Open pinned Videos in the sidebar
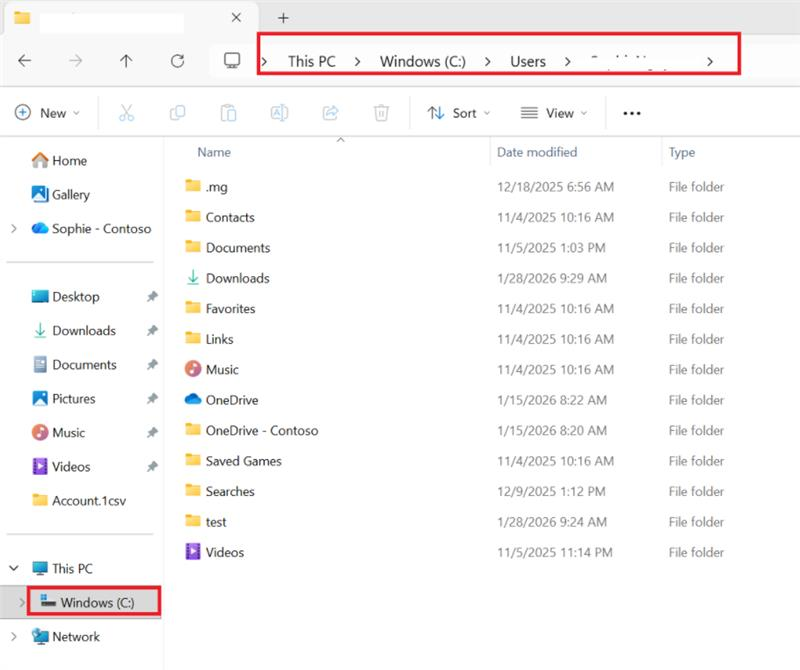The width and height of the screenshot is (800, 670). click(x=61, y=466)
